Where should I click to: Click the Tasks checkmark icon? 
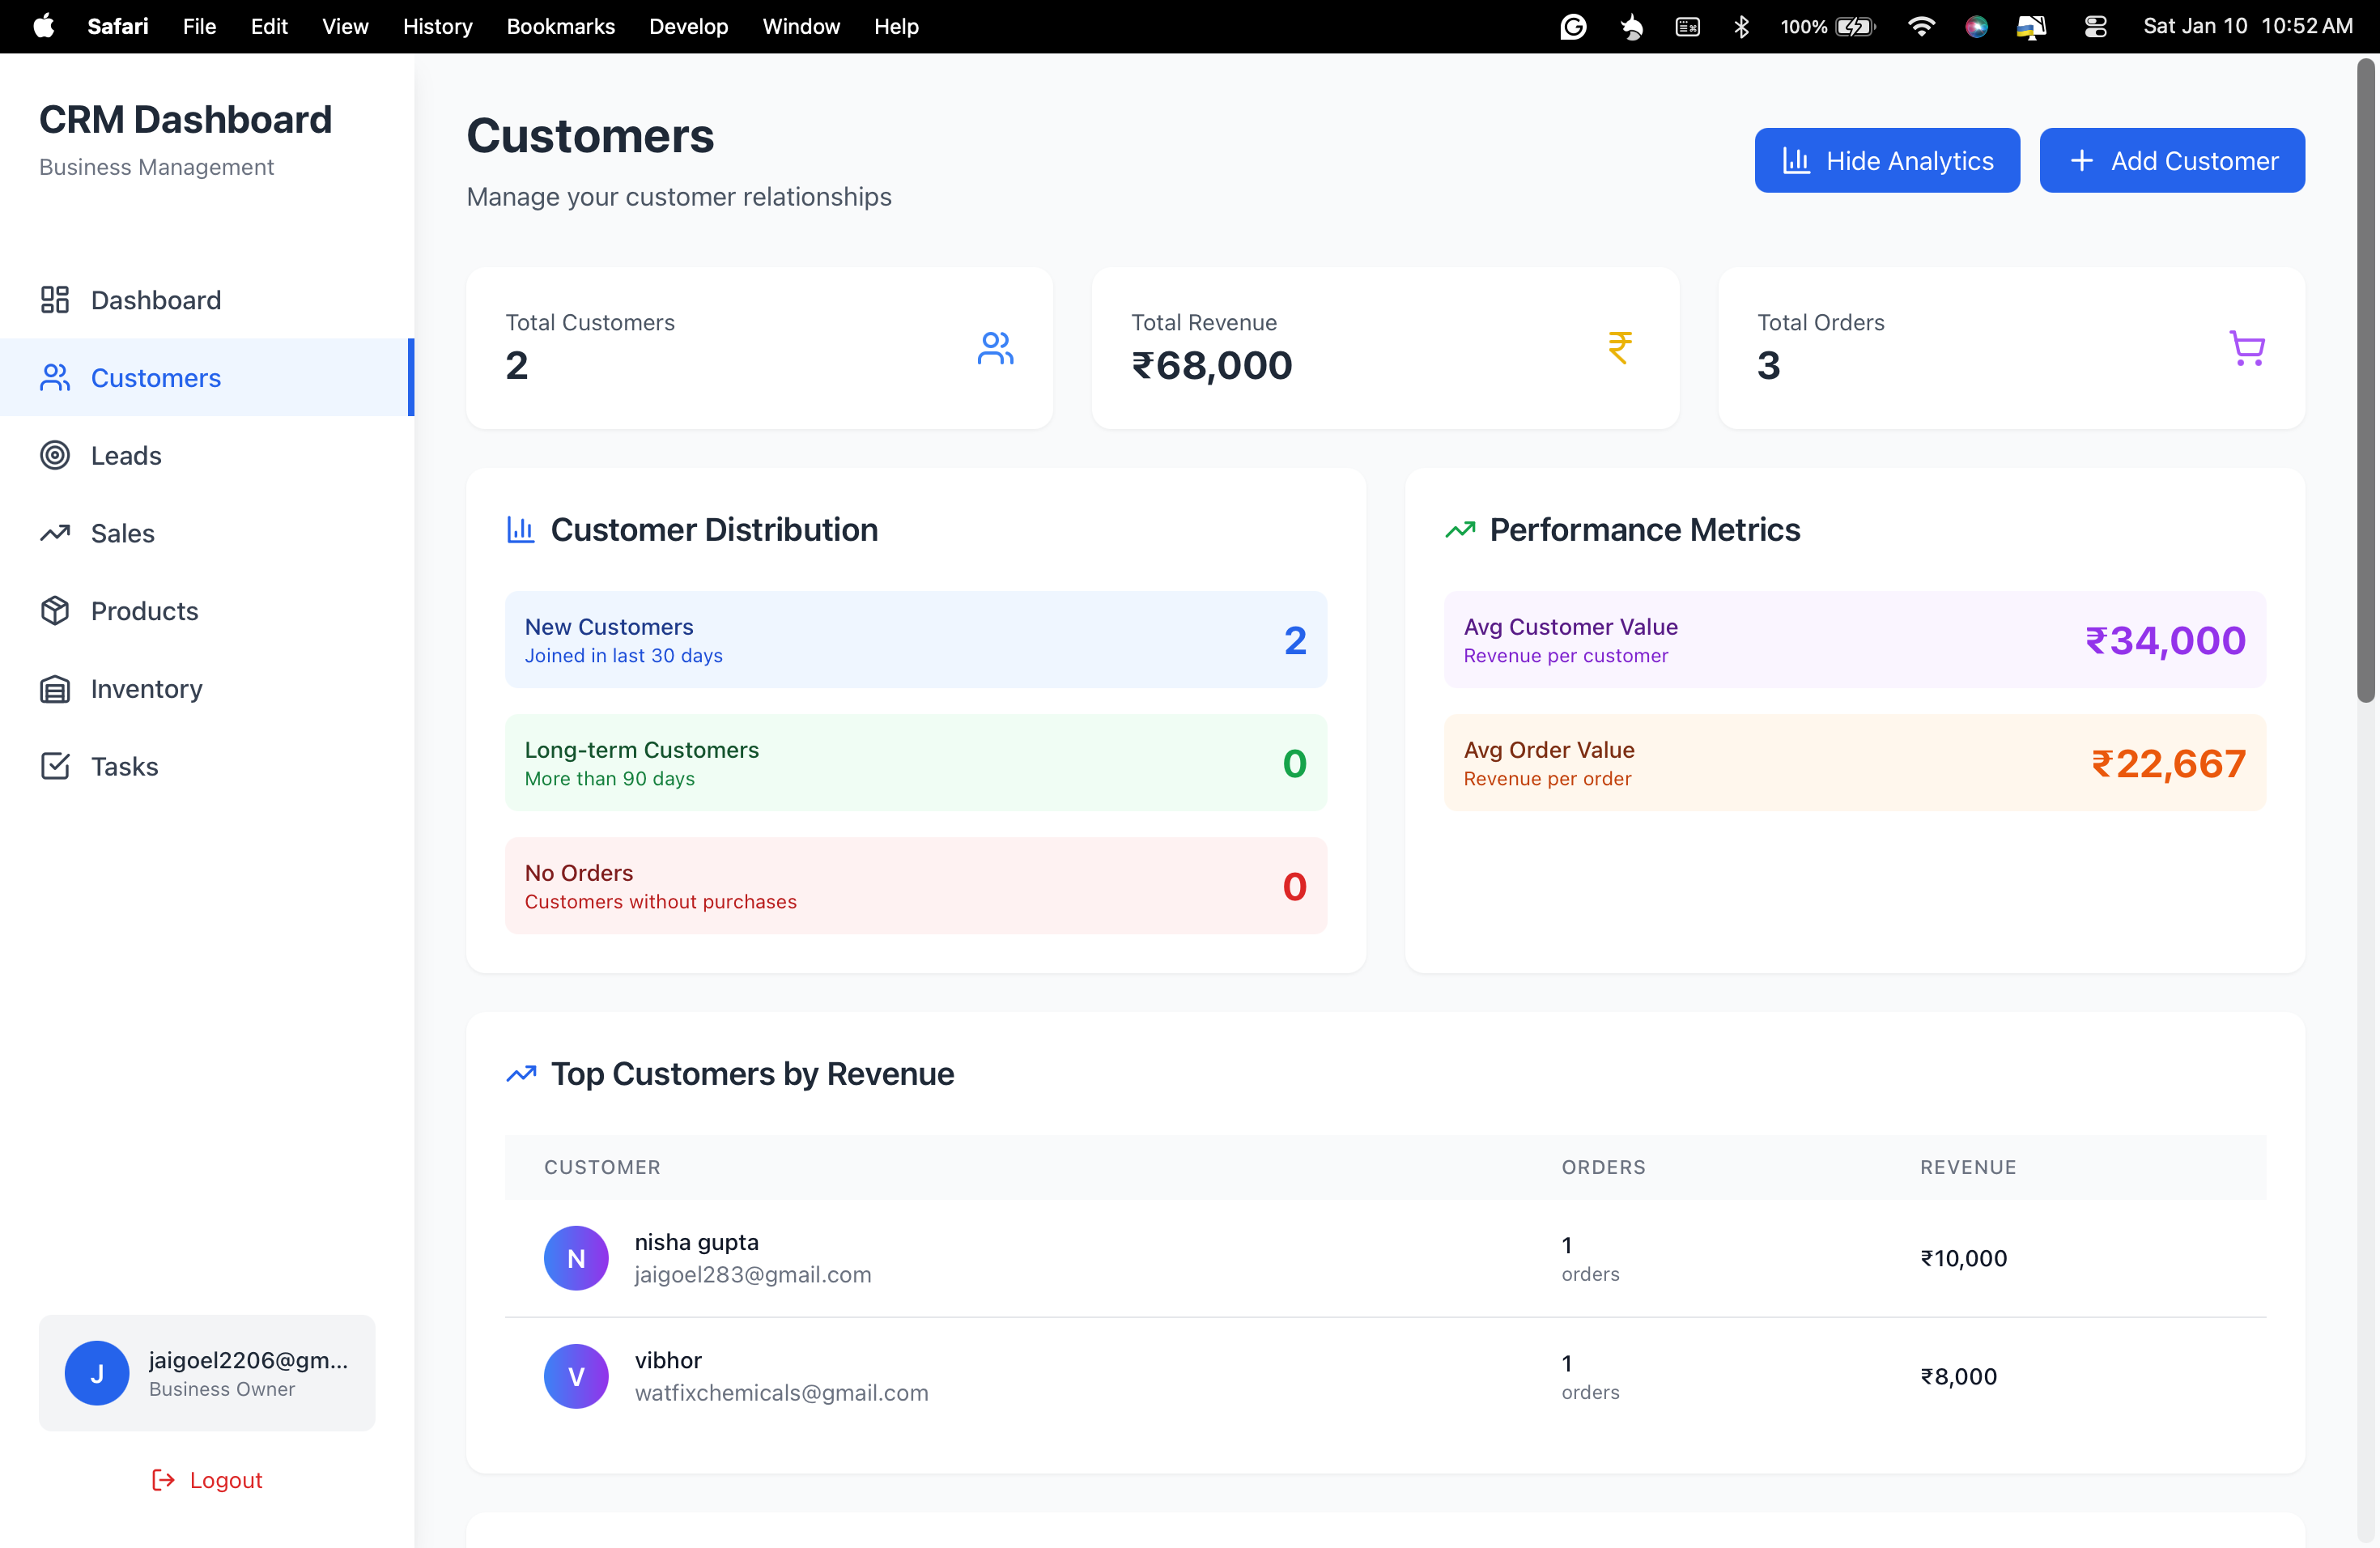[x=55, y=766]
